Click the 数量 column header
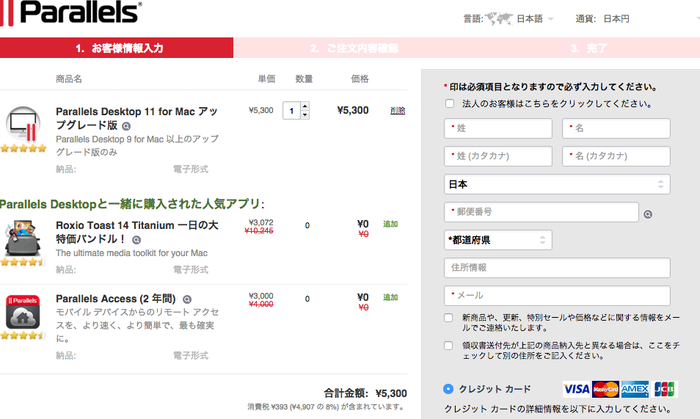 [304, 79]
